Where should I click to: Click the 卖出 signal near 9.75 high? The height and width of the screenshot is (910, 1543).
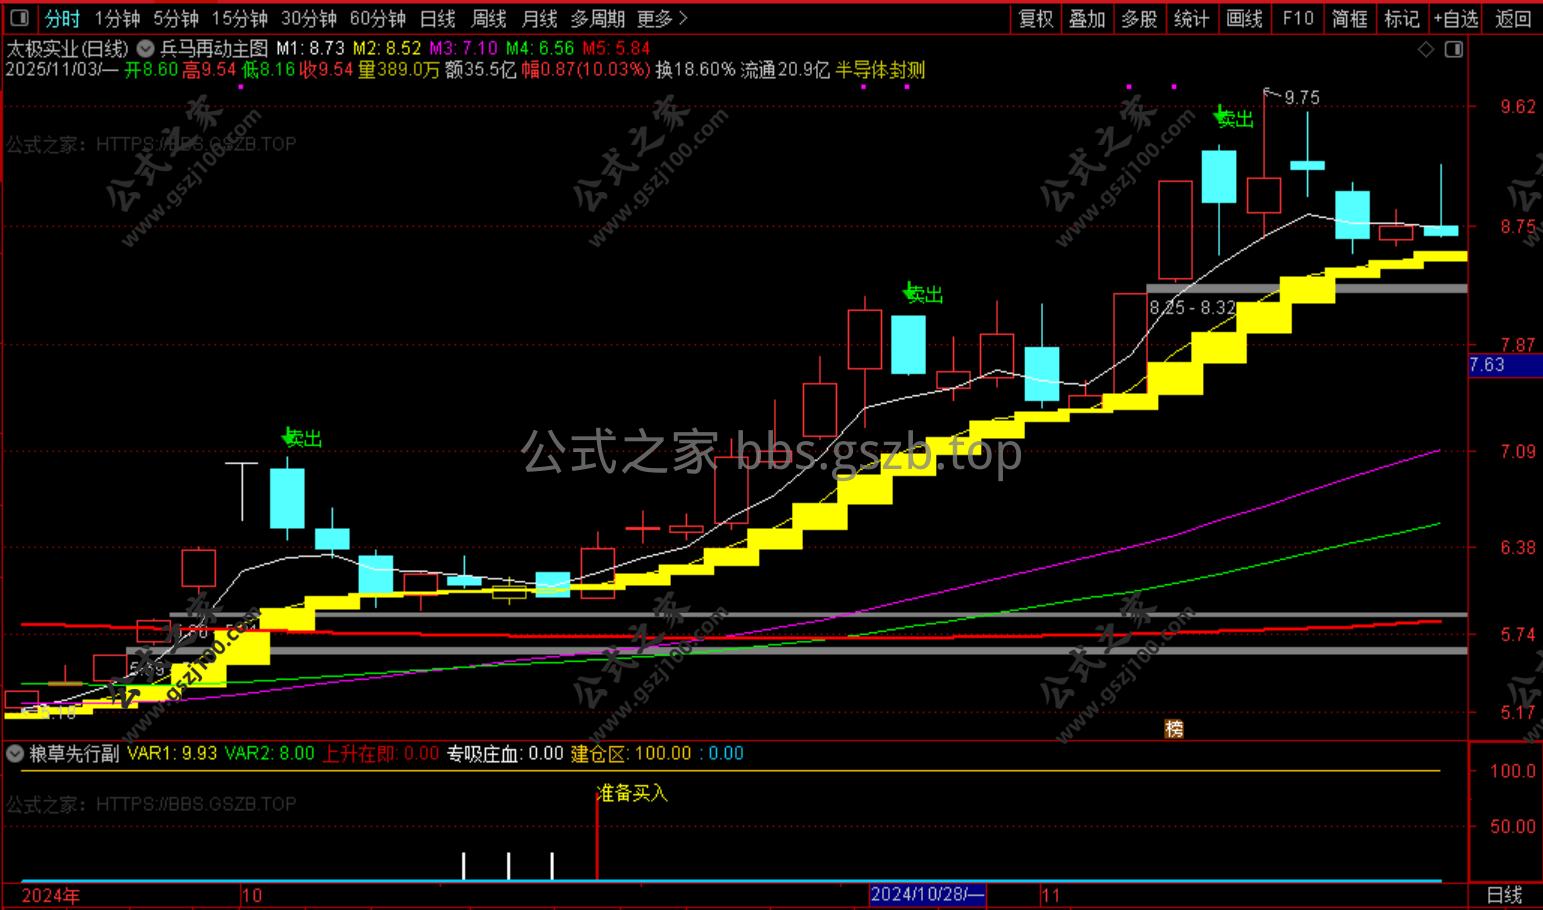coord(1234,118)
